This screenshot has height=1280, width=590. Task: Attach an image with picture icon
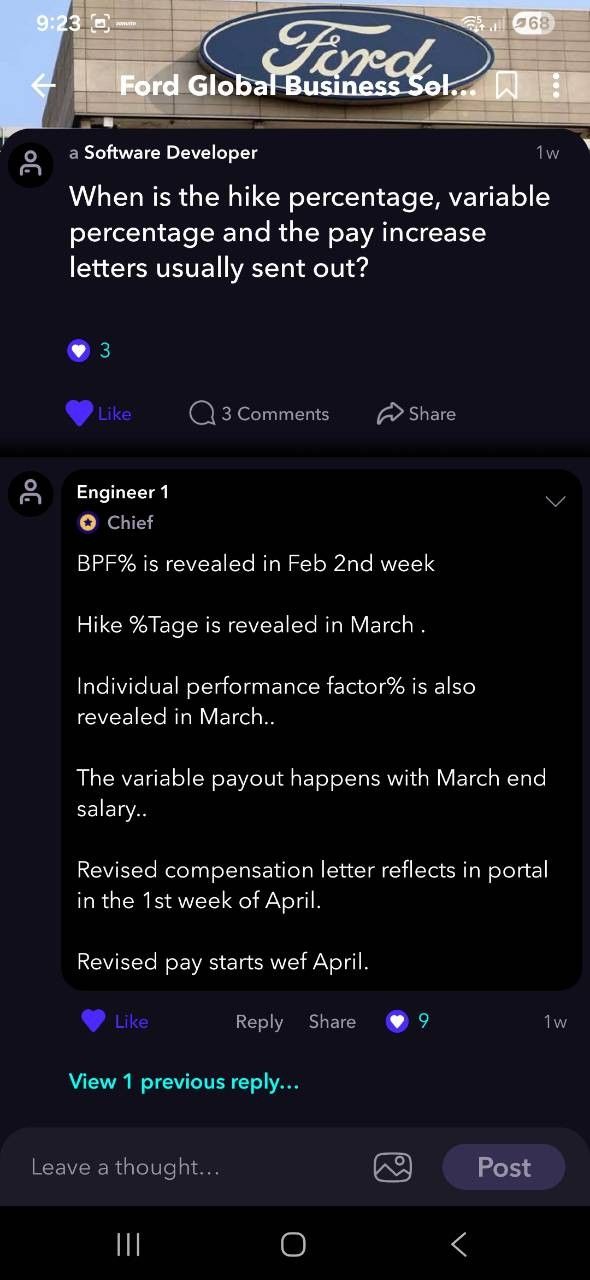[x=393, y=1167]
